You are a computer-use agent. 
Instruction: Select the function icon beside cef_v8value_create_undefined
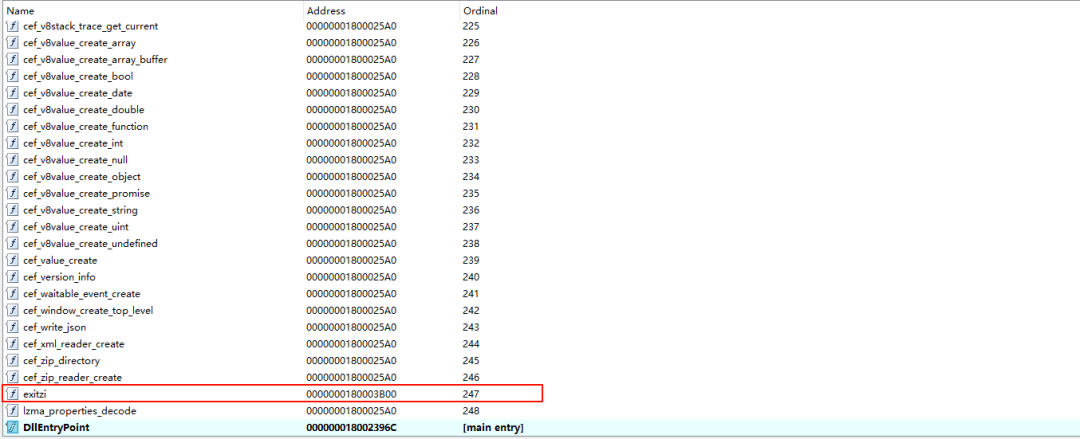(x=12, y=243)
